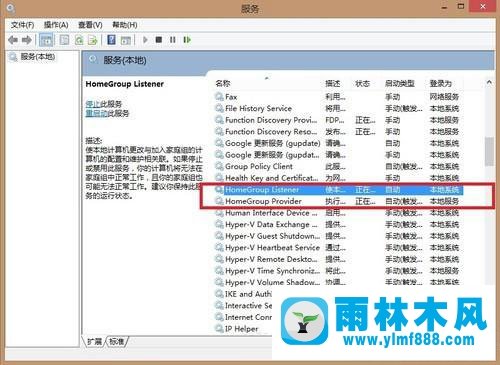
Task: Click the vertical scrollbar thumb of the services list
Action: 489,151
